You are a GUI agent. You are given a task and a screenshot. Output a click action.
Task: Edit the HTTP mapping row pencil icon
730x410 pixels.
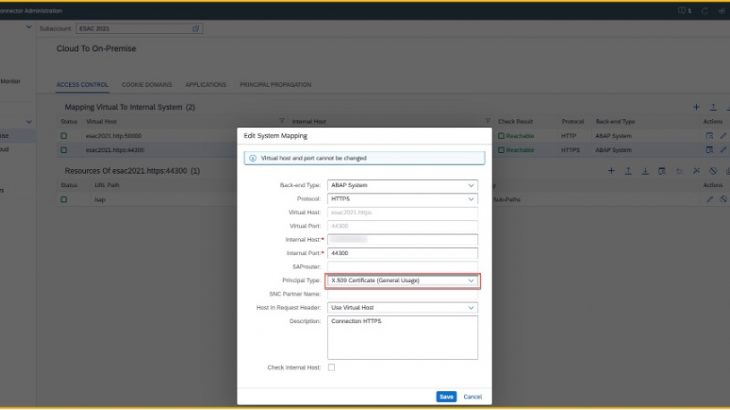723,136
